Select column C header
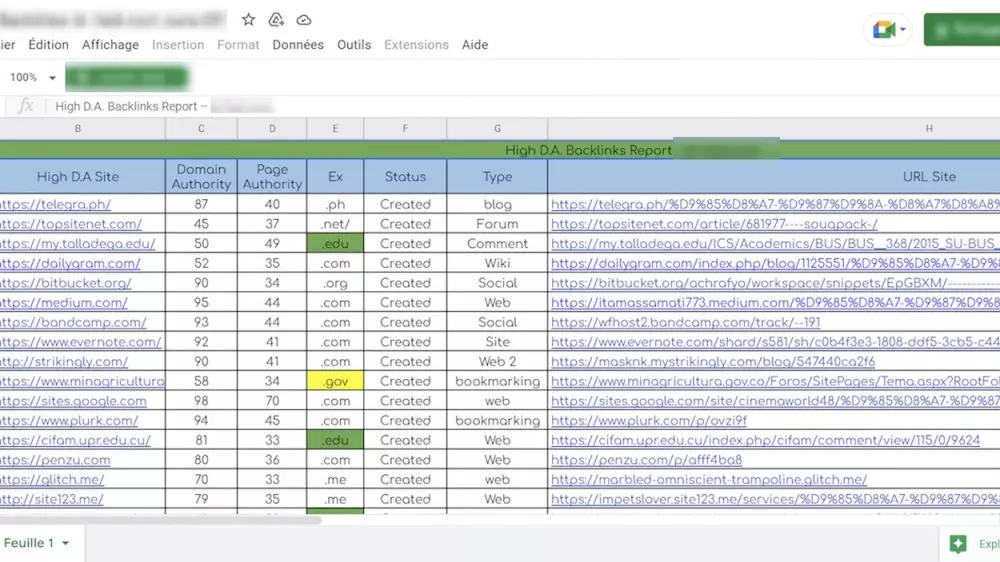The image size is (1000, 562). point(201,128)
